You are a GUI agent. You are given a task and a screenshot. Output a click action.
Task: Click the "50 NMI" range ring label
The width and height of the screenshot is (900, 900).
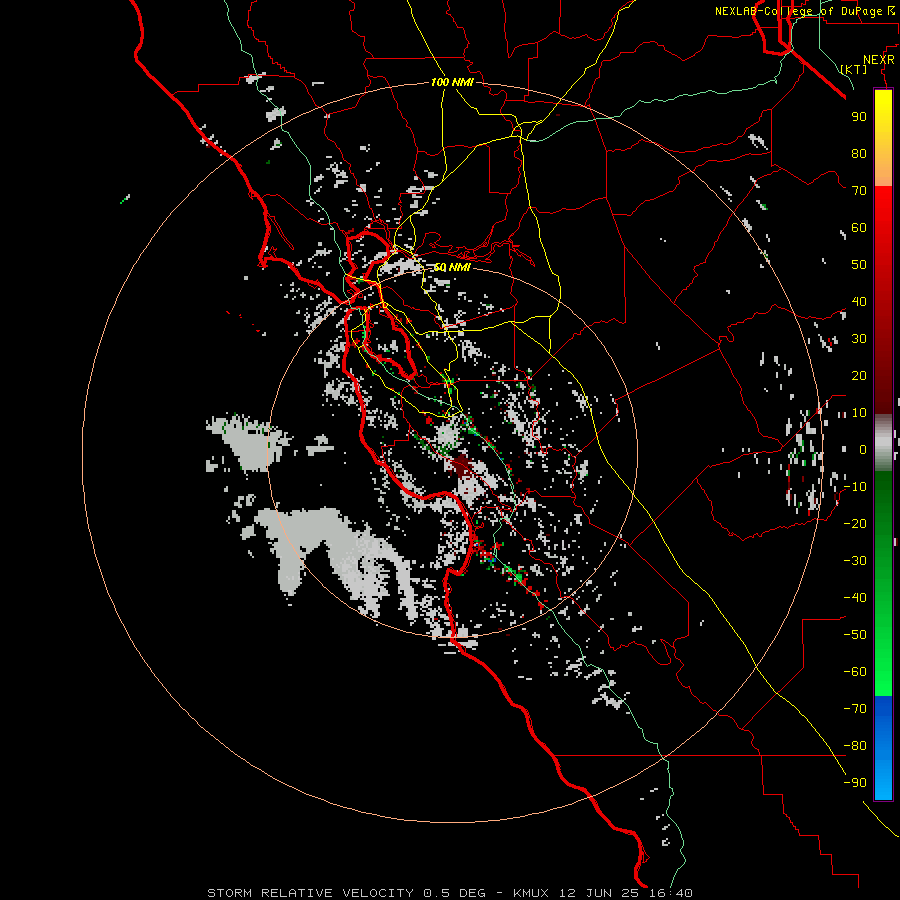[x=452, y=267]
